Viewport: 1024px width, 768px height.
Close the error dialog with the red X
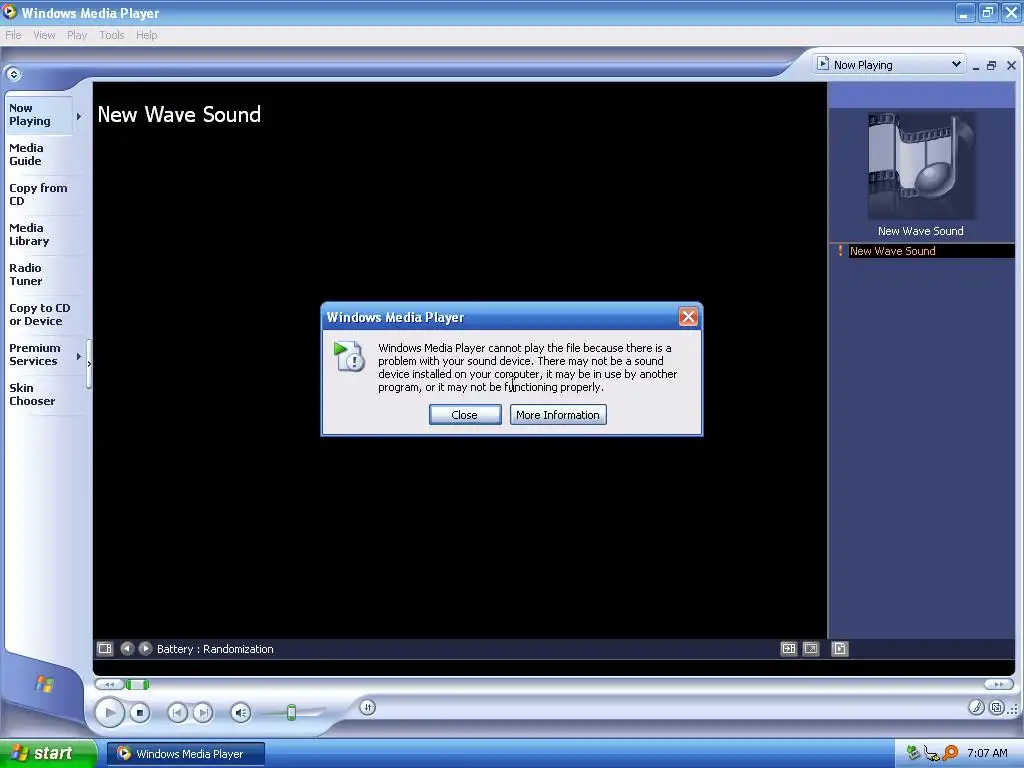click(688, 317)
